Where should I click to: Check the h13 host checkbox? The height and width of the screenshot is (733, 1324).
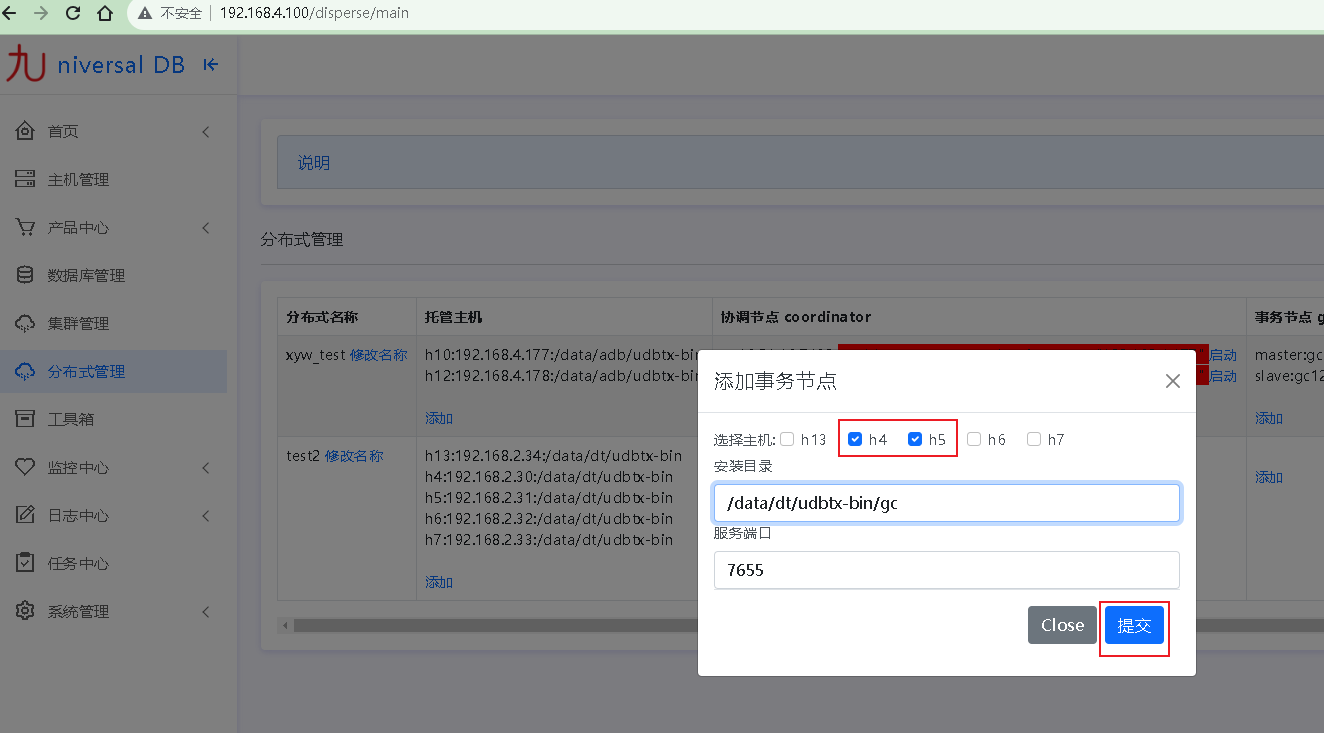[788, 439]
